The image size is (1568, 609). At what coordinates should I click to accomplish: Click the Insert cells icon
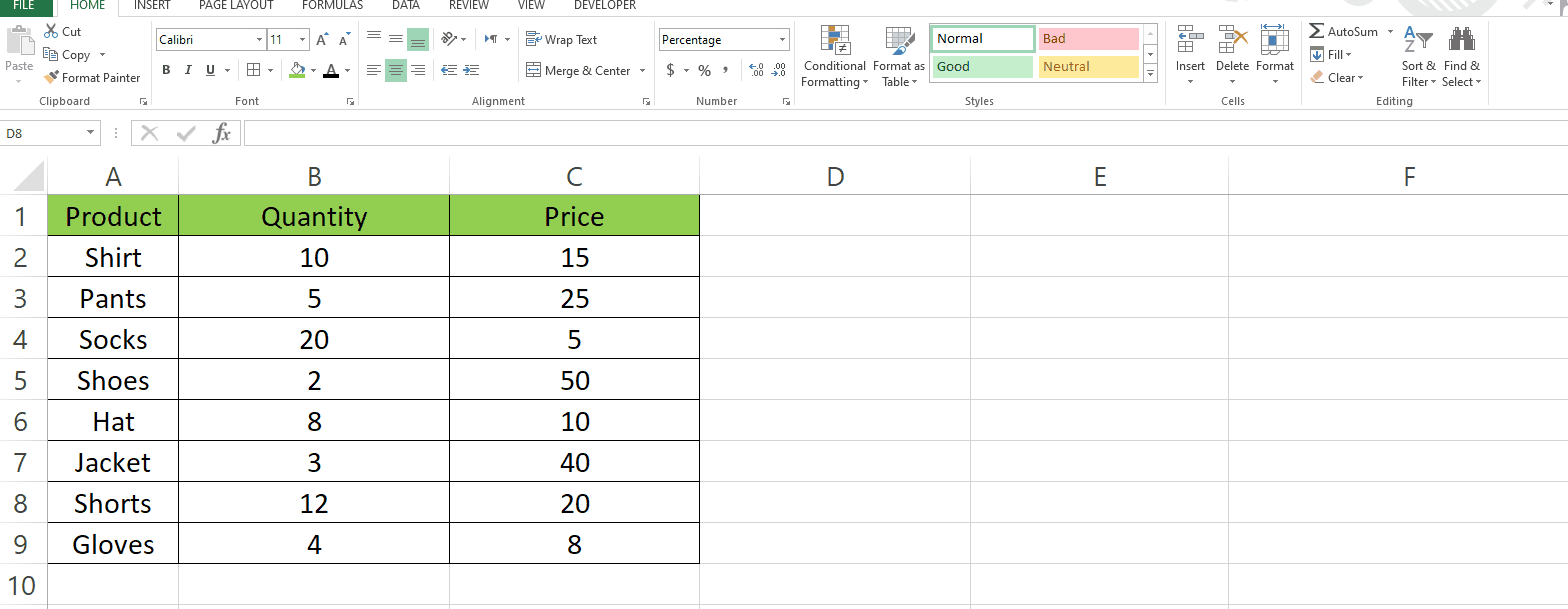pos(1190,41)
